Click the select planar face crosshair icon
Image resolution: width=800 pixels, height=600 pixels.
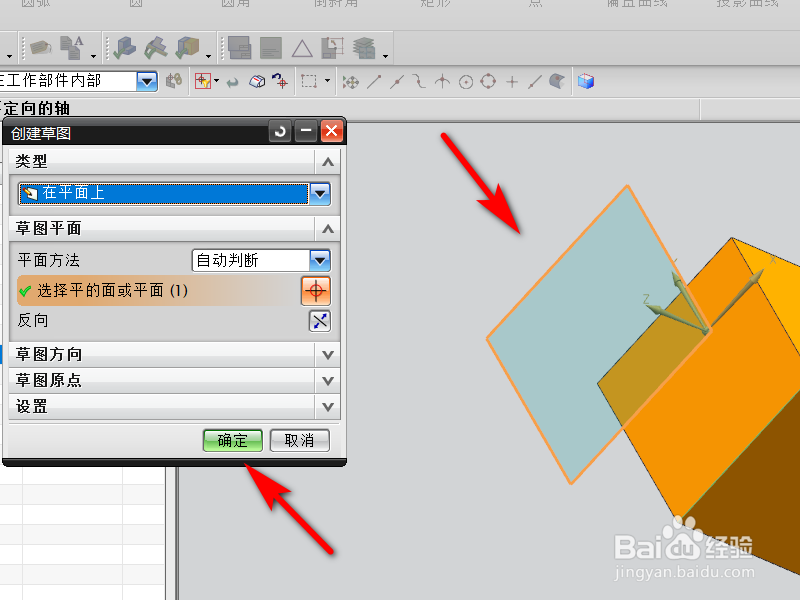(x=316, y=291)
